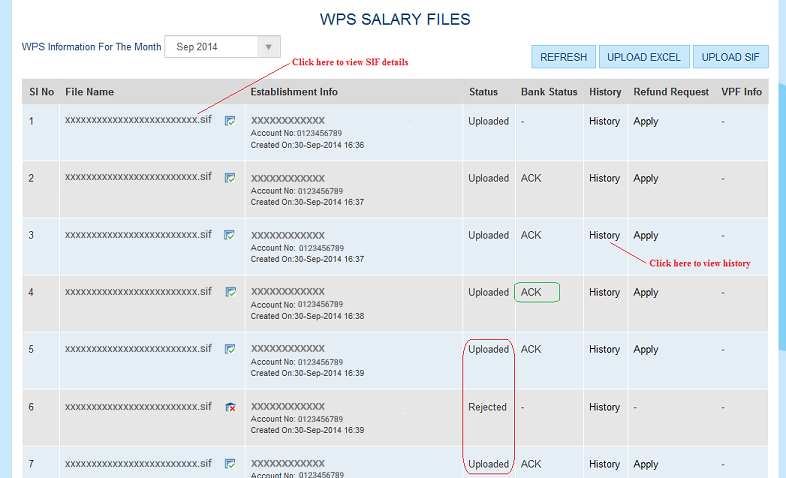This screenshot has height=478, width=786.
Task: View History for rejected row 6
Action: coord(604,407)
